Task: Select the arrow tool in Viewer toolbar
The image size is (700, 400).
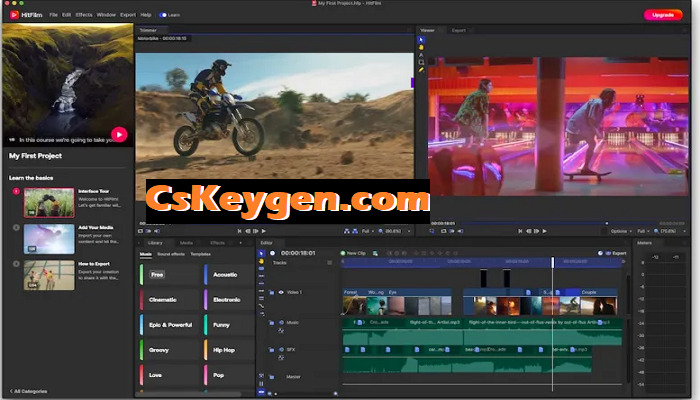Action: tap(421, 40)
